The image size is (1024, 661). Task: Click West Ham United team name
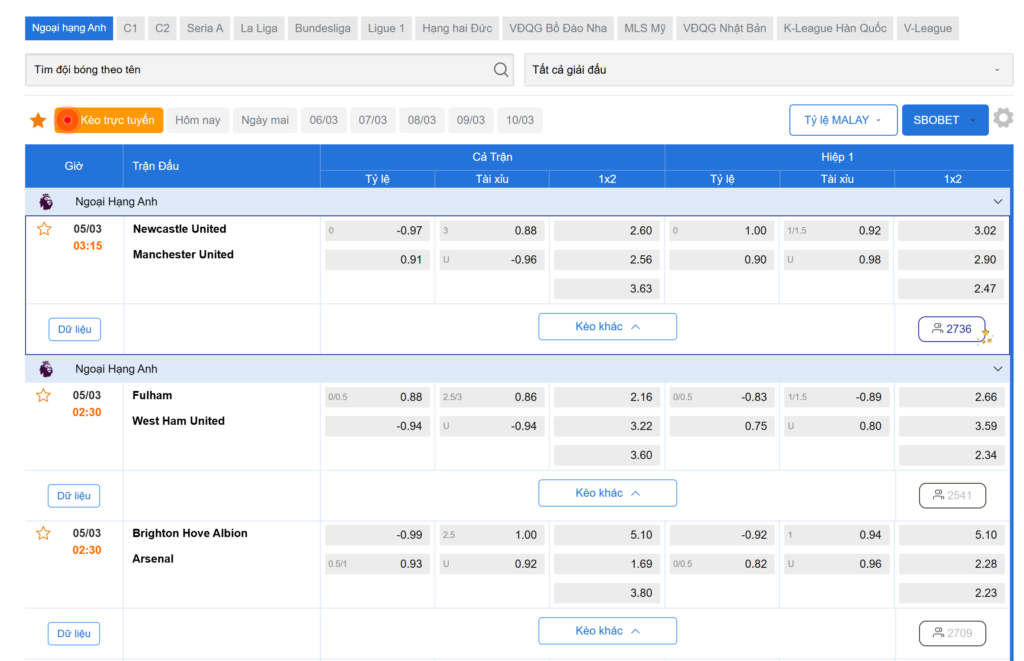178,421
